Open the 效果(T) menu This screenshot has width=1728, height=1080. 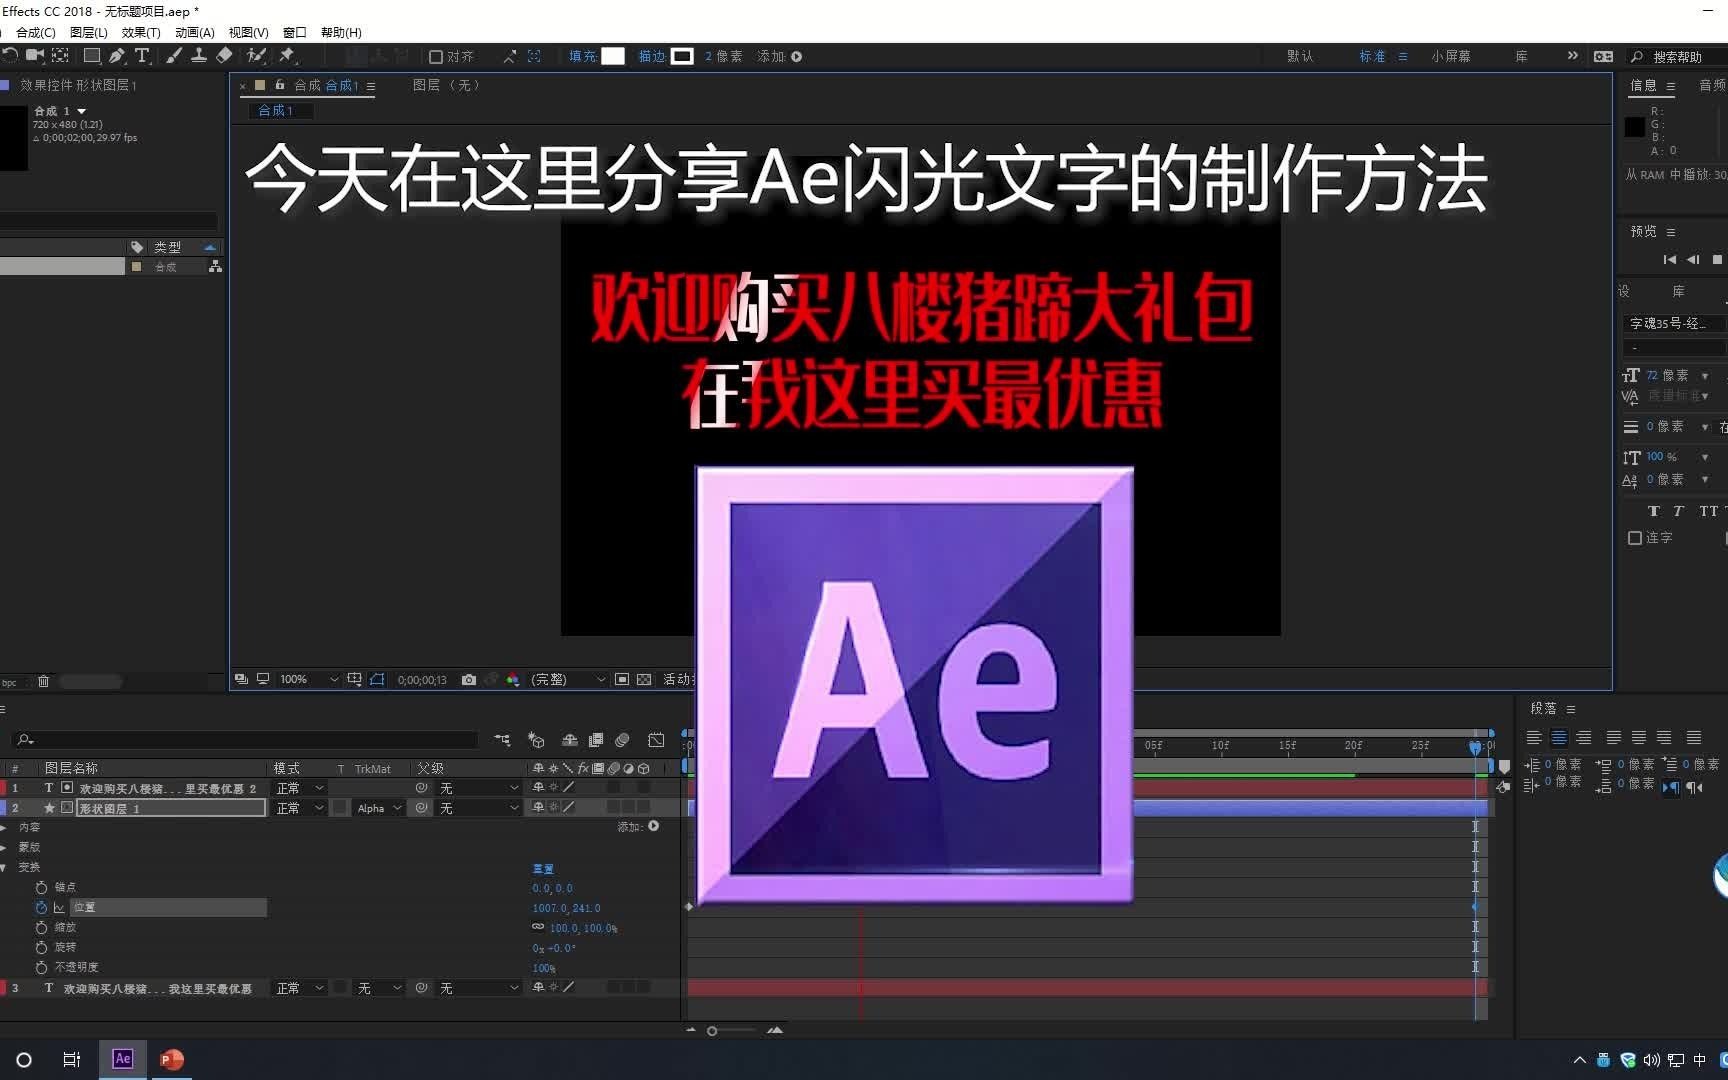point(140,32)
